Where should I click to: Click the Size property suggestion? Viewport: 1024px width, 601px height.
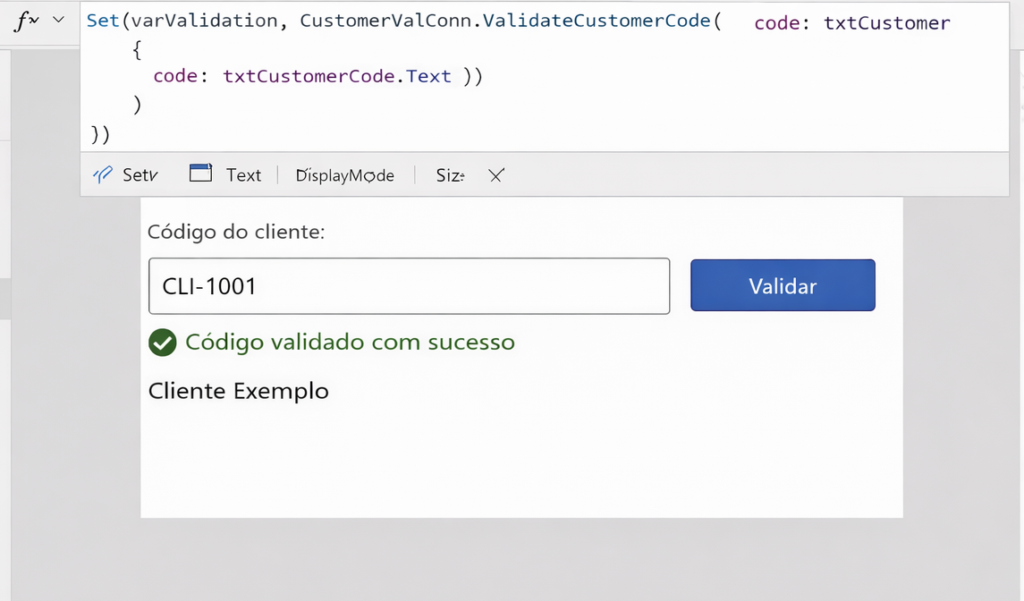446,175
